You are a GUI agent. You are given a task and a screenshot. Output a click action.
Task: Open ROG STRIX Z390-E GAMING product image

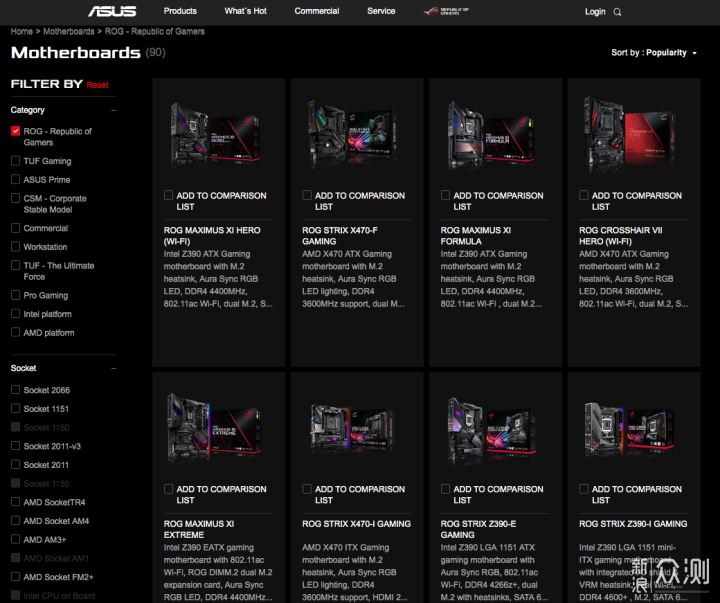(x=491, y=429)
